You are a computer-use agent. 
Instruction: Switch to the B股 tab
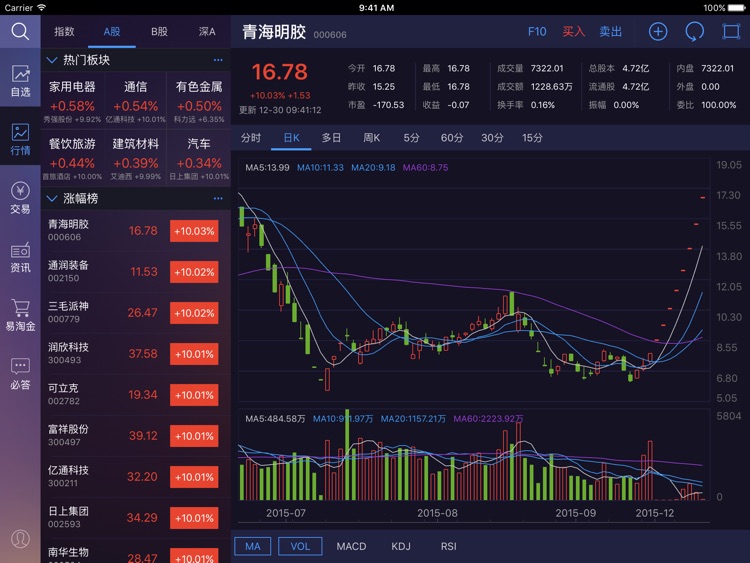(x=159, y=32)
